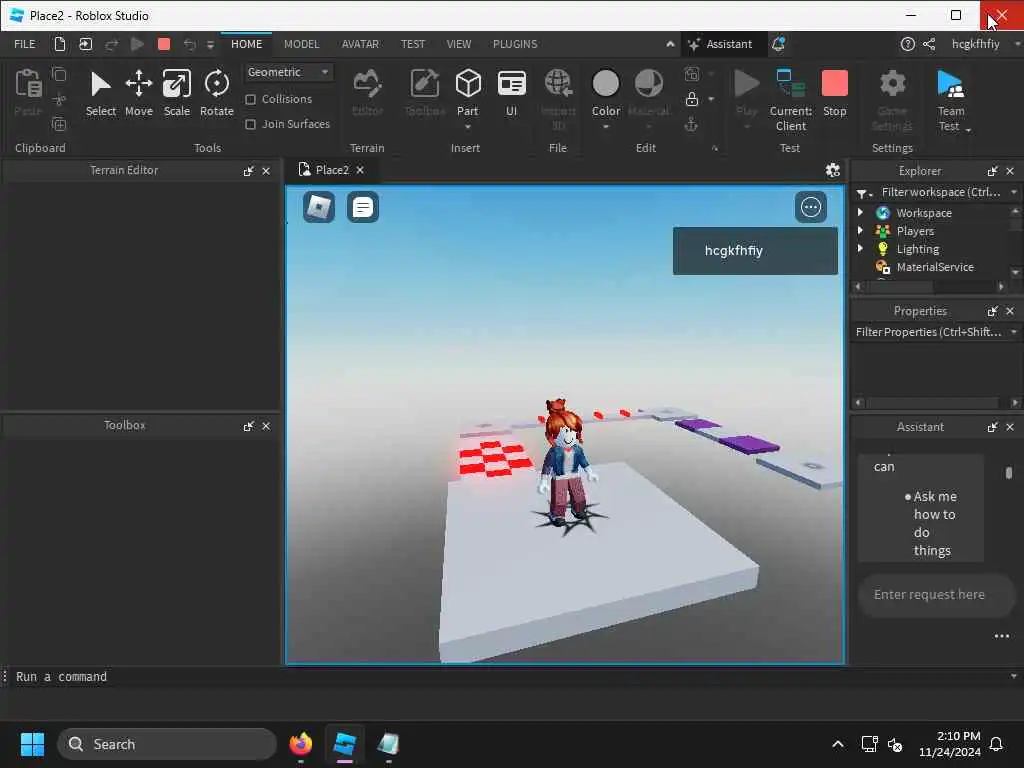Click the taskbar Search box
Viewport: 1024px width, 768px height.
tap(167, 744)
